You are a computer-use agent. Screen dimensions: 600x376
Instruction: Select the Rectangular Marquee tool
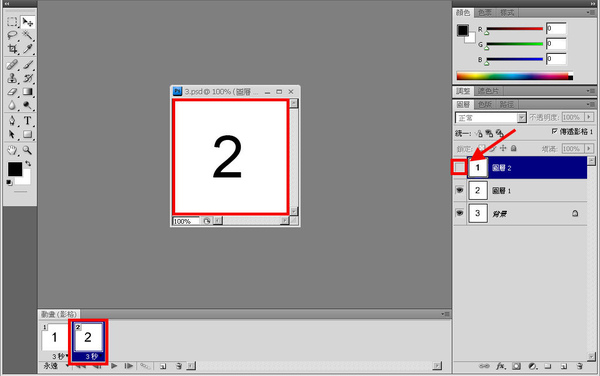click(x=12, y=22)
